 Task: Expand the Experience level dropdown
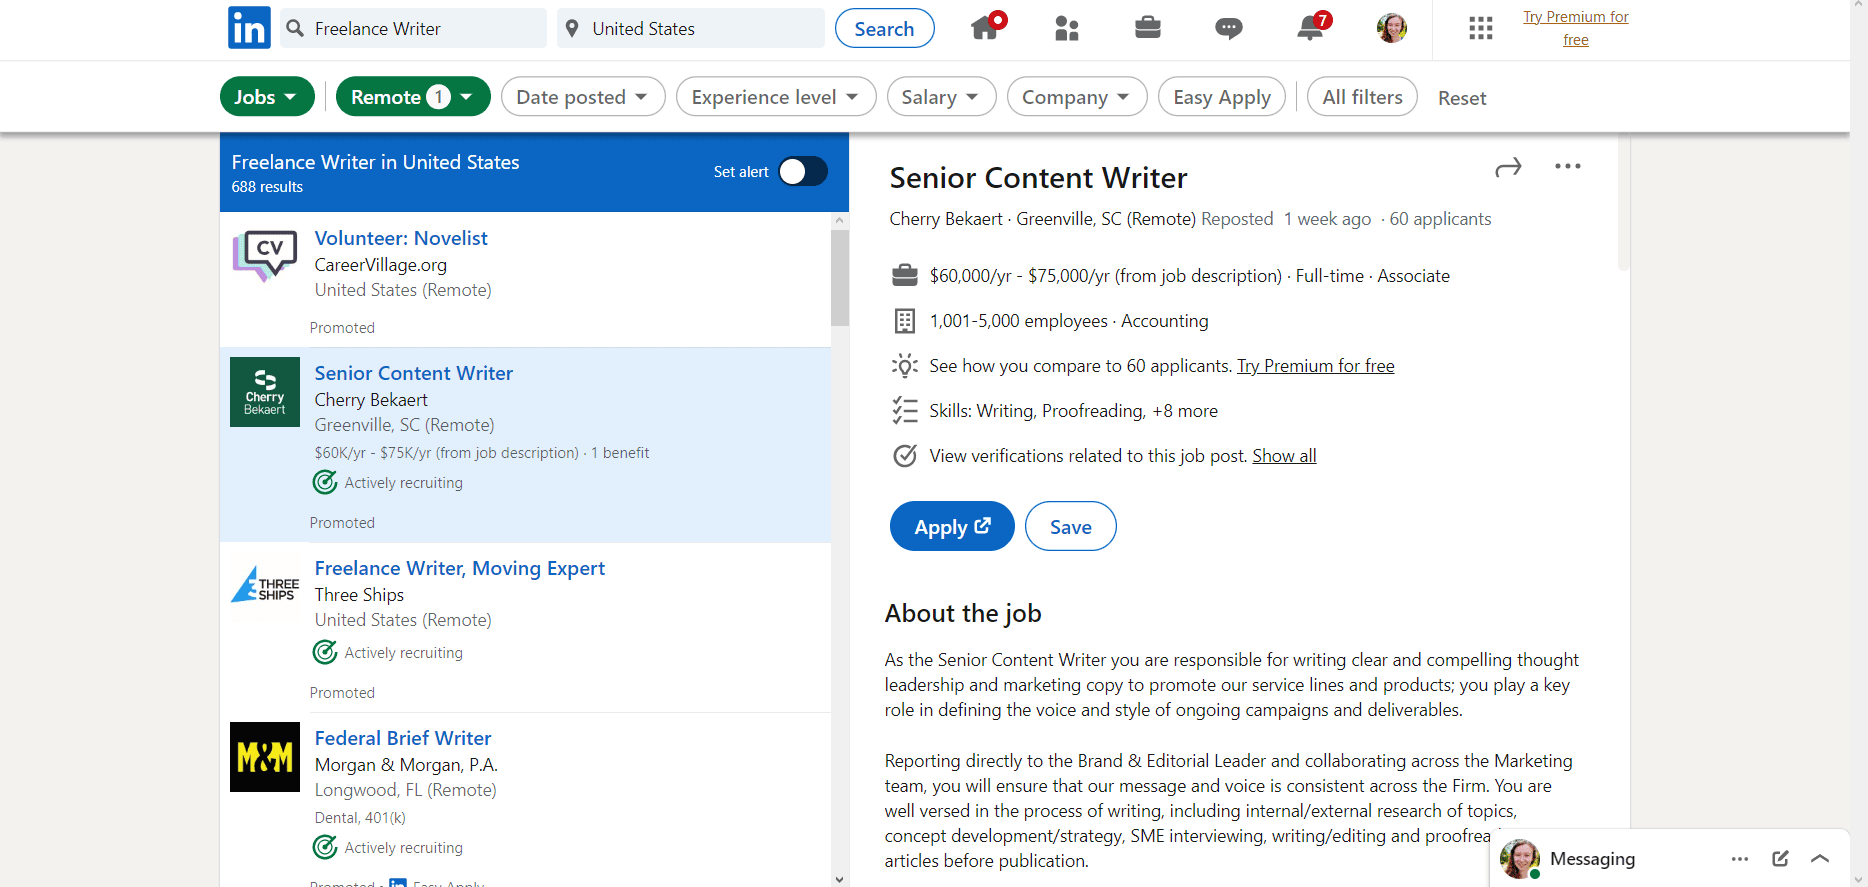click(775, 97)
